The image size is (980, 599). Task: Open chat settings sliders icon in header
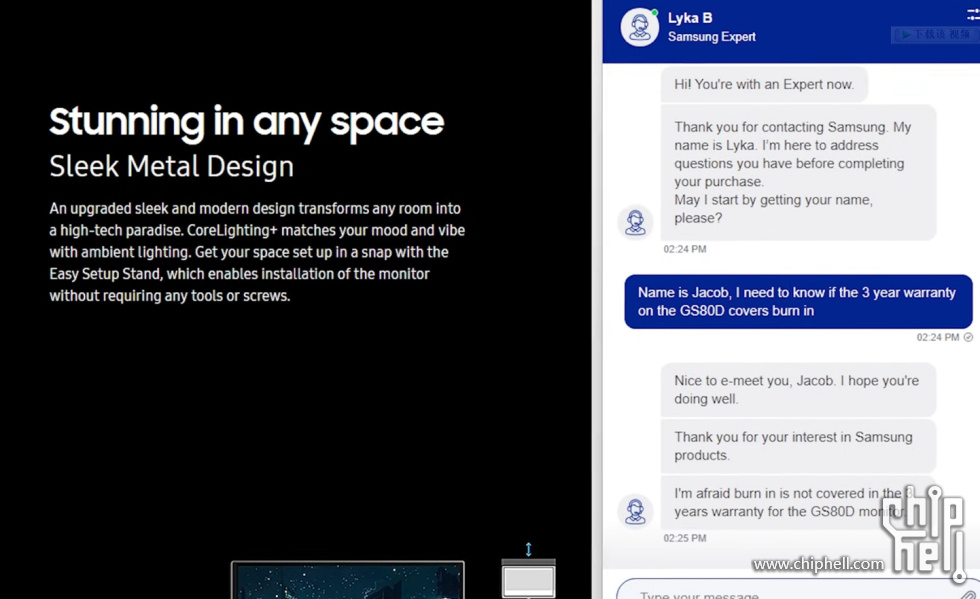972,16
